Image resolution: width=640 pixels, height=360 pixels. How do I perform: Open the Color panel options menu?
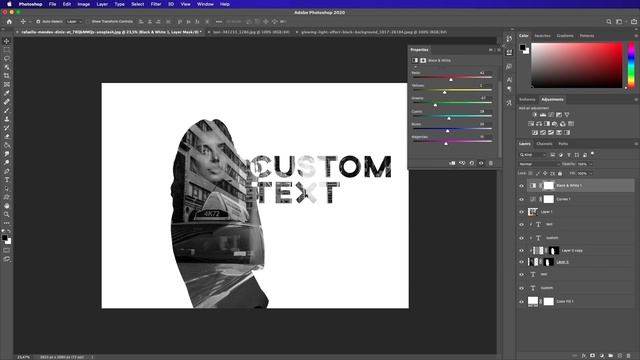coord(636,36)
